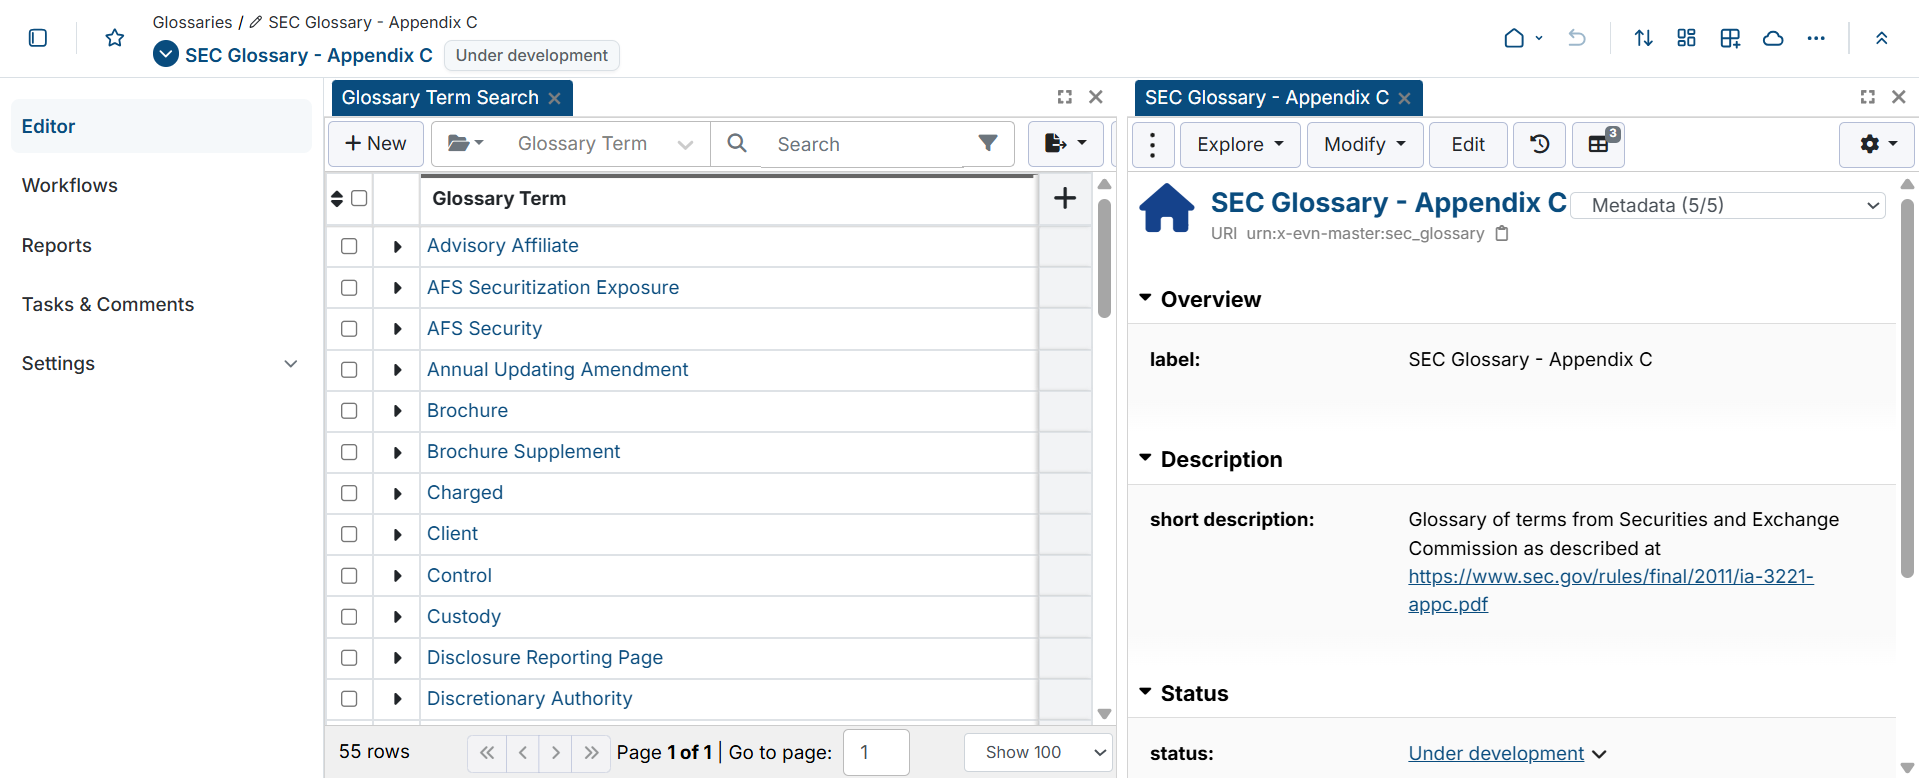This screenshot has height=778, width=1919.
Task: Check the Annual Updating Amendment row checkbox
Action: [x=349, y=369]
